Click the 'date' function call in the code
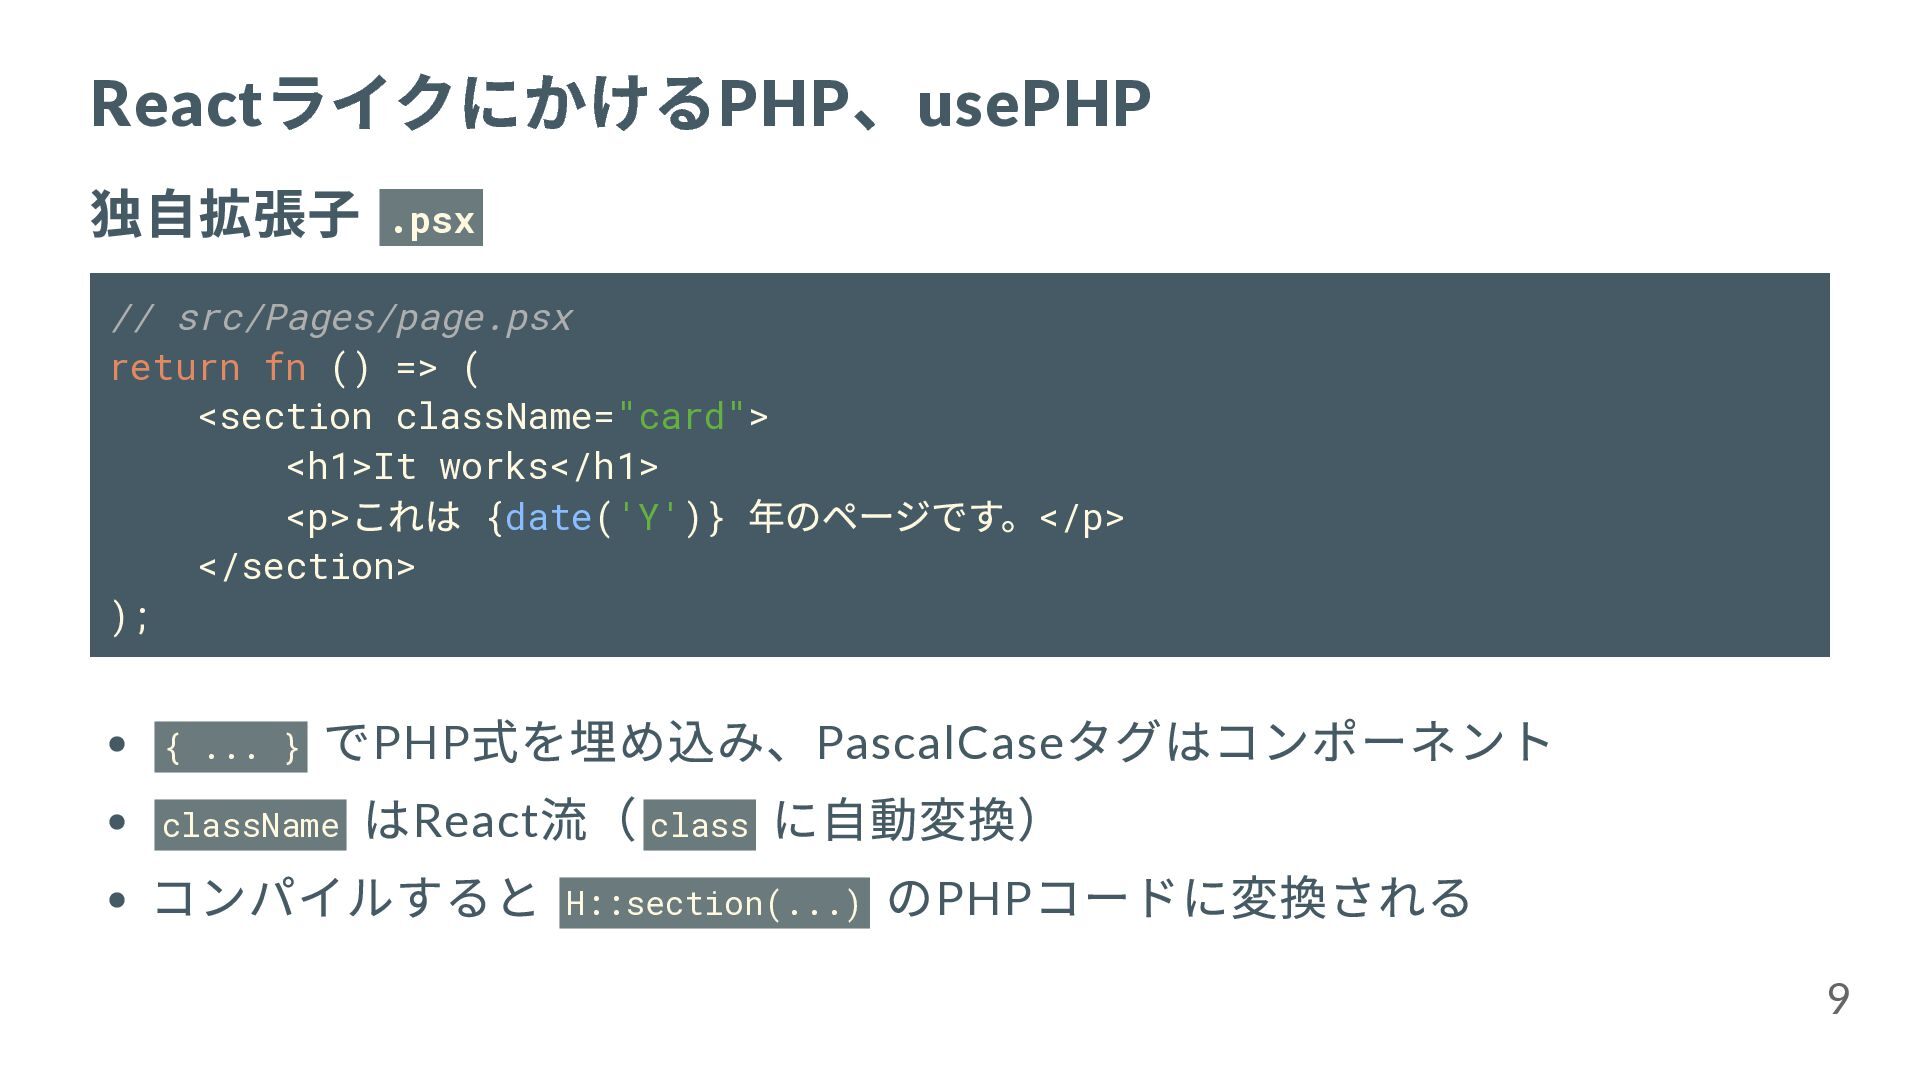 (x=548, y=517)
